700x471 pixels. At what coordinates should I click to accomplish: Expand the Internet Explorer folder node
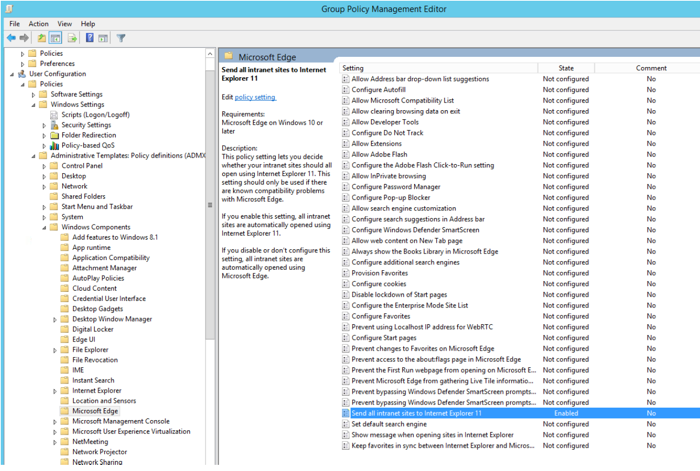(x=55, y=390)
